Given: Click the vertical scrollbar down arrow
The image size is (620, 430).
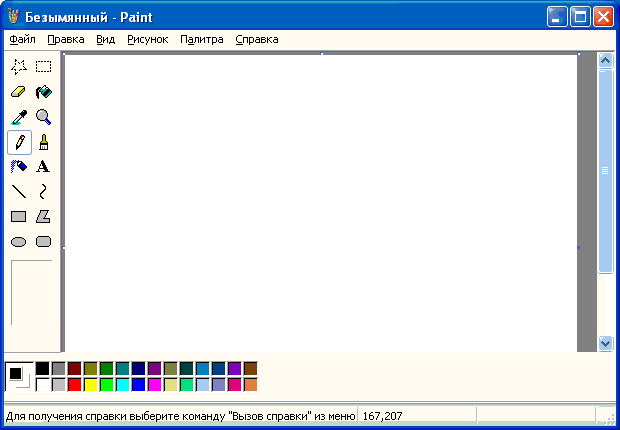Looking at the screenshot, I should click(x=605, y=343).
